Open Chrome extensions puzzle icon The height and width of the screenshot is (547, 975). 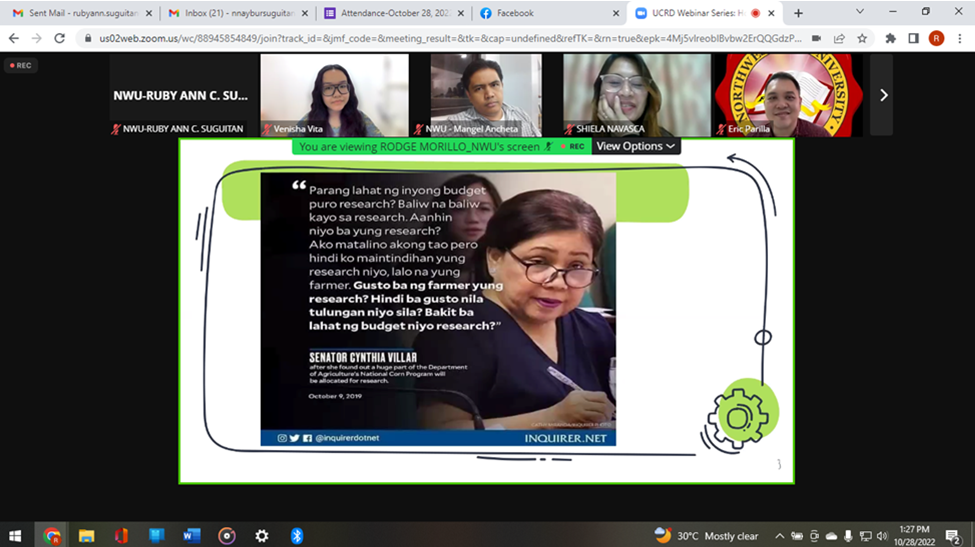pyautogui.click(x=890, y=38)
